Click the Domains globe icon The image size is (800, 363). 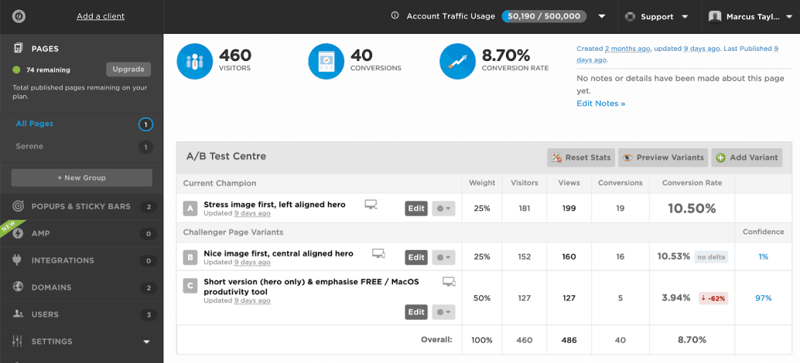18,287
